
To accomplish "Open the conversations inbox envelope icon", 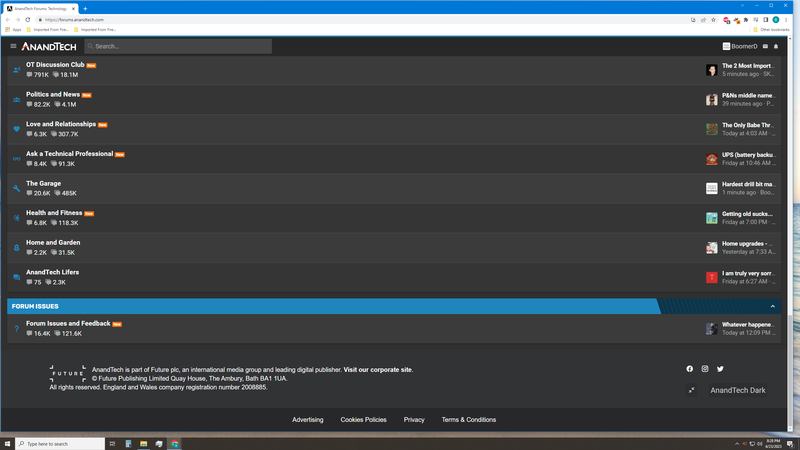I will pos(765,46).
